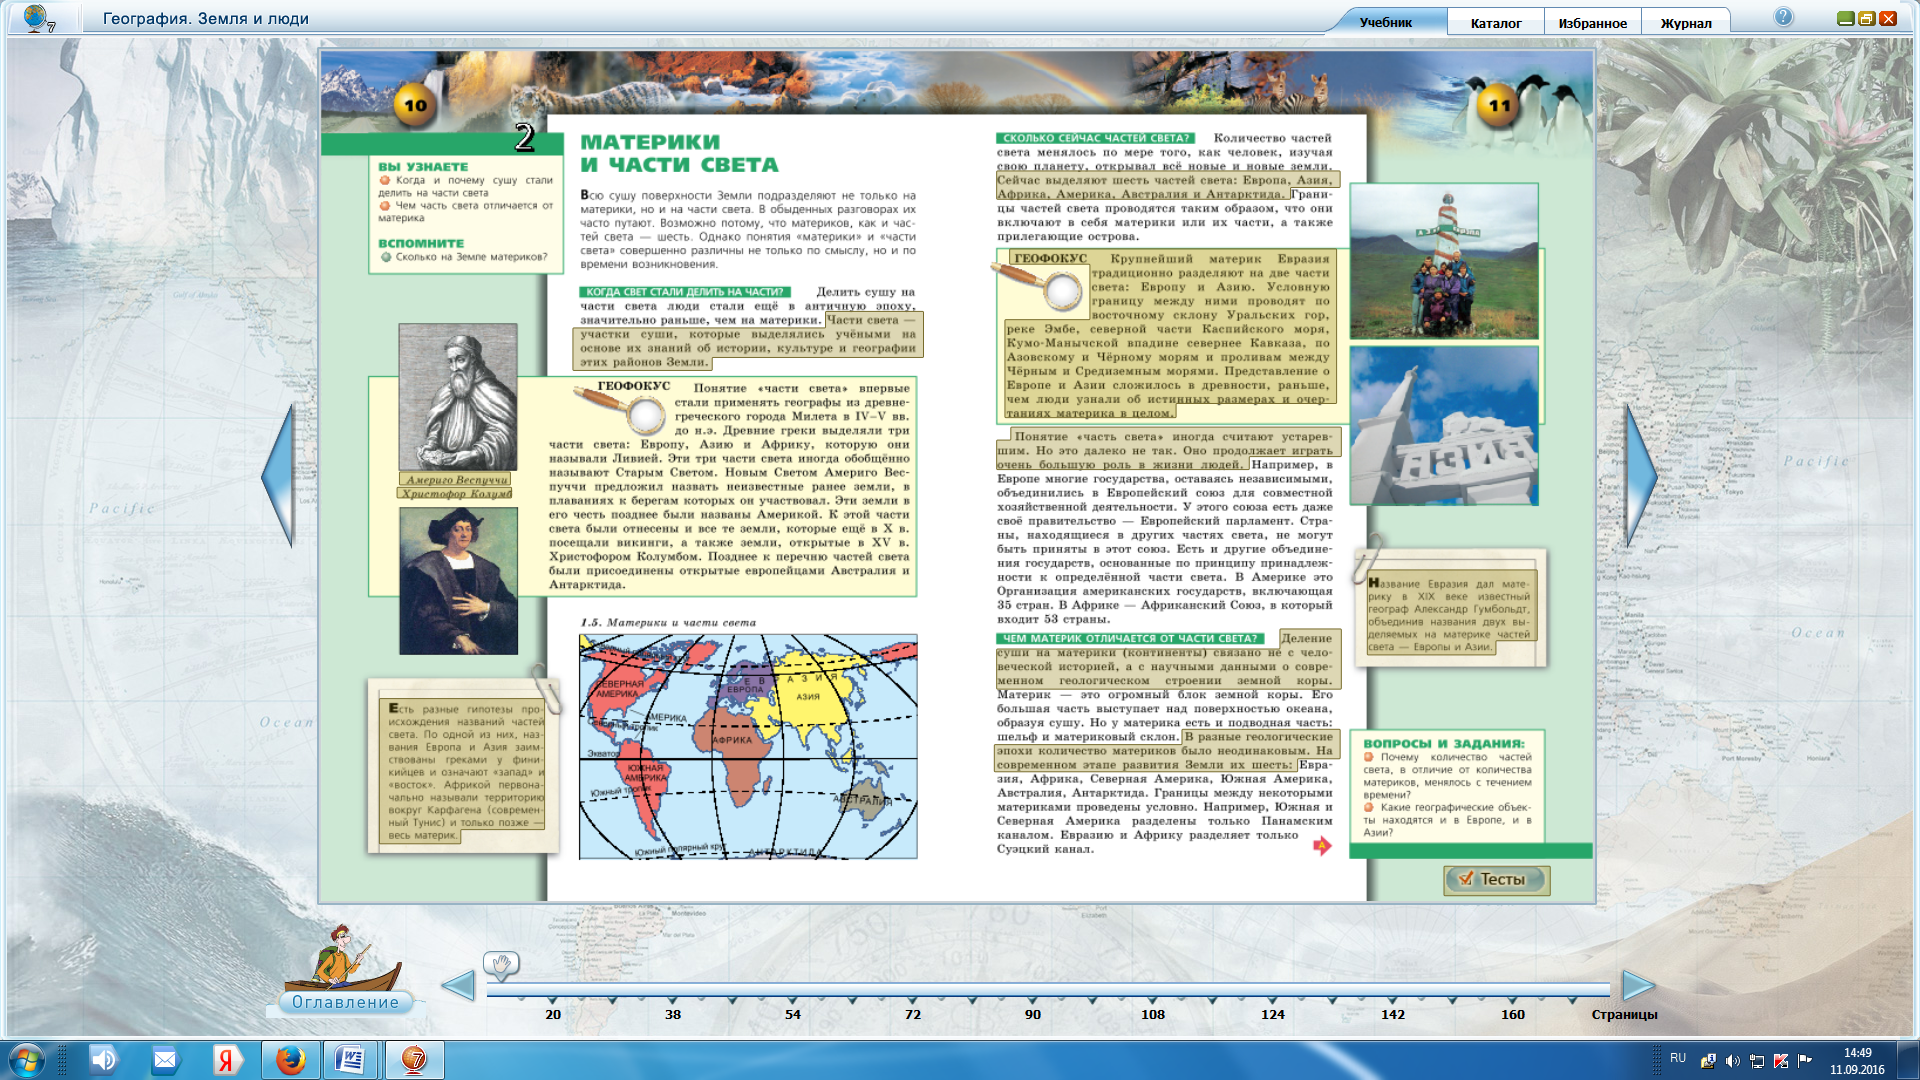Go to next page with large right arrow
The height and width of the screenshot is (1080, 1920).
(x=1641, y=476)
